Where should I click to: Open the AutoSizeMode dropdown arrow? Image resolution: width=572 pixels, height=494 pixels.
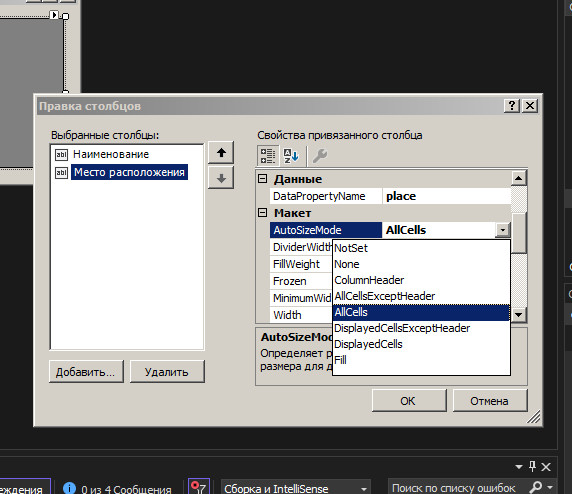(x=503, y=230)
